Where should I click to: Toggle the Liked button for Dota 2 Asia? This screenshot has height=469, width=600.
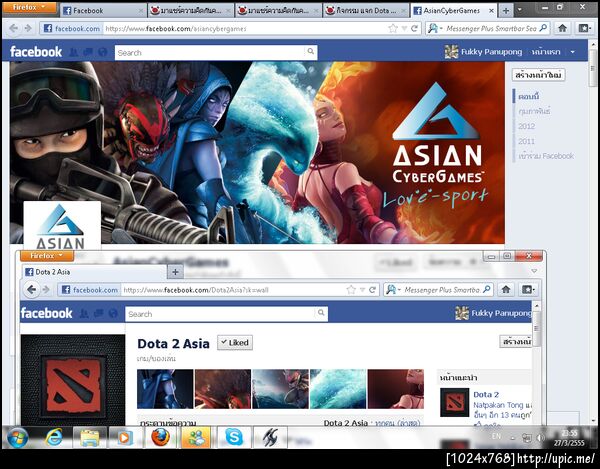[235, 342]
